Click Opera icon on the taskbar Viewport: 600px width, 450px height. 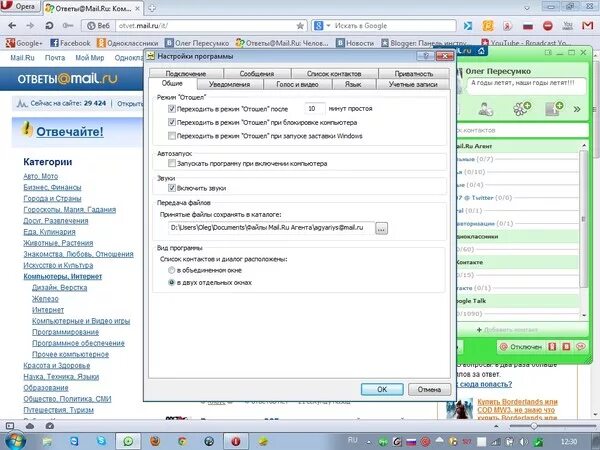[x=236, y=441]
